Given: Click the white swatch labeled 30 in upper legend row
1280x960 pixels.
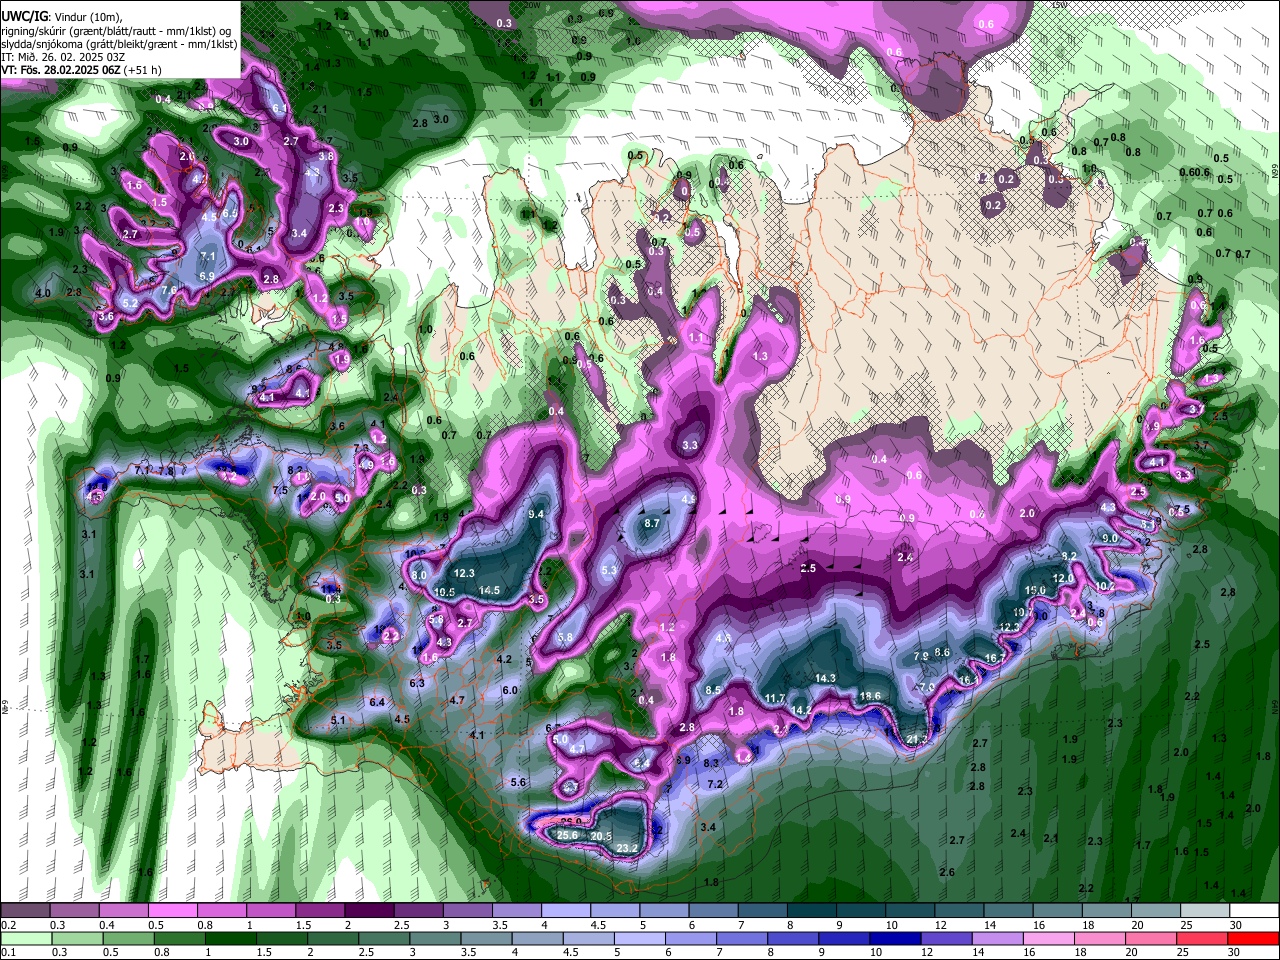Looking at the screenshot, I should [1254, 910].
